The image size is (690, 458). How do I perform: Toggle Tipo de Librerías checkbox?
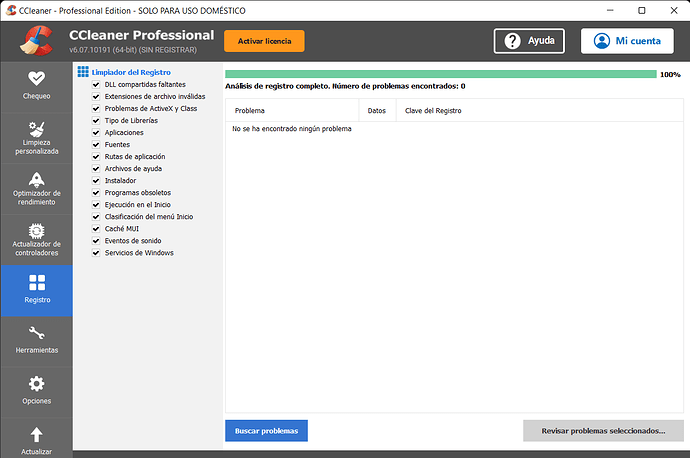point(96,121)
